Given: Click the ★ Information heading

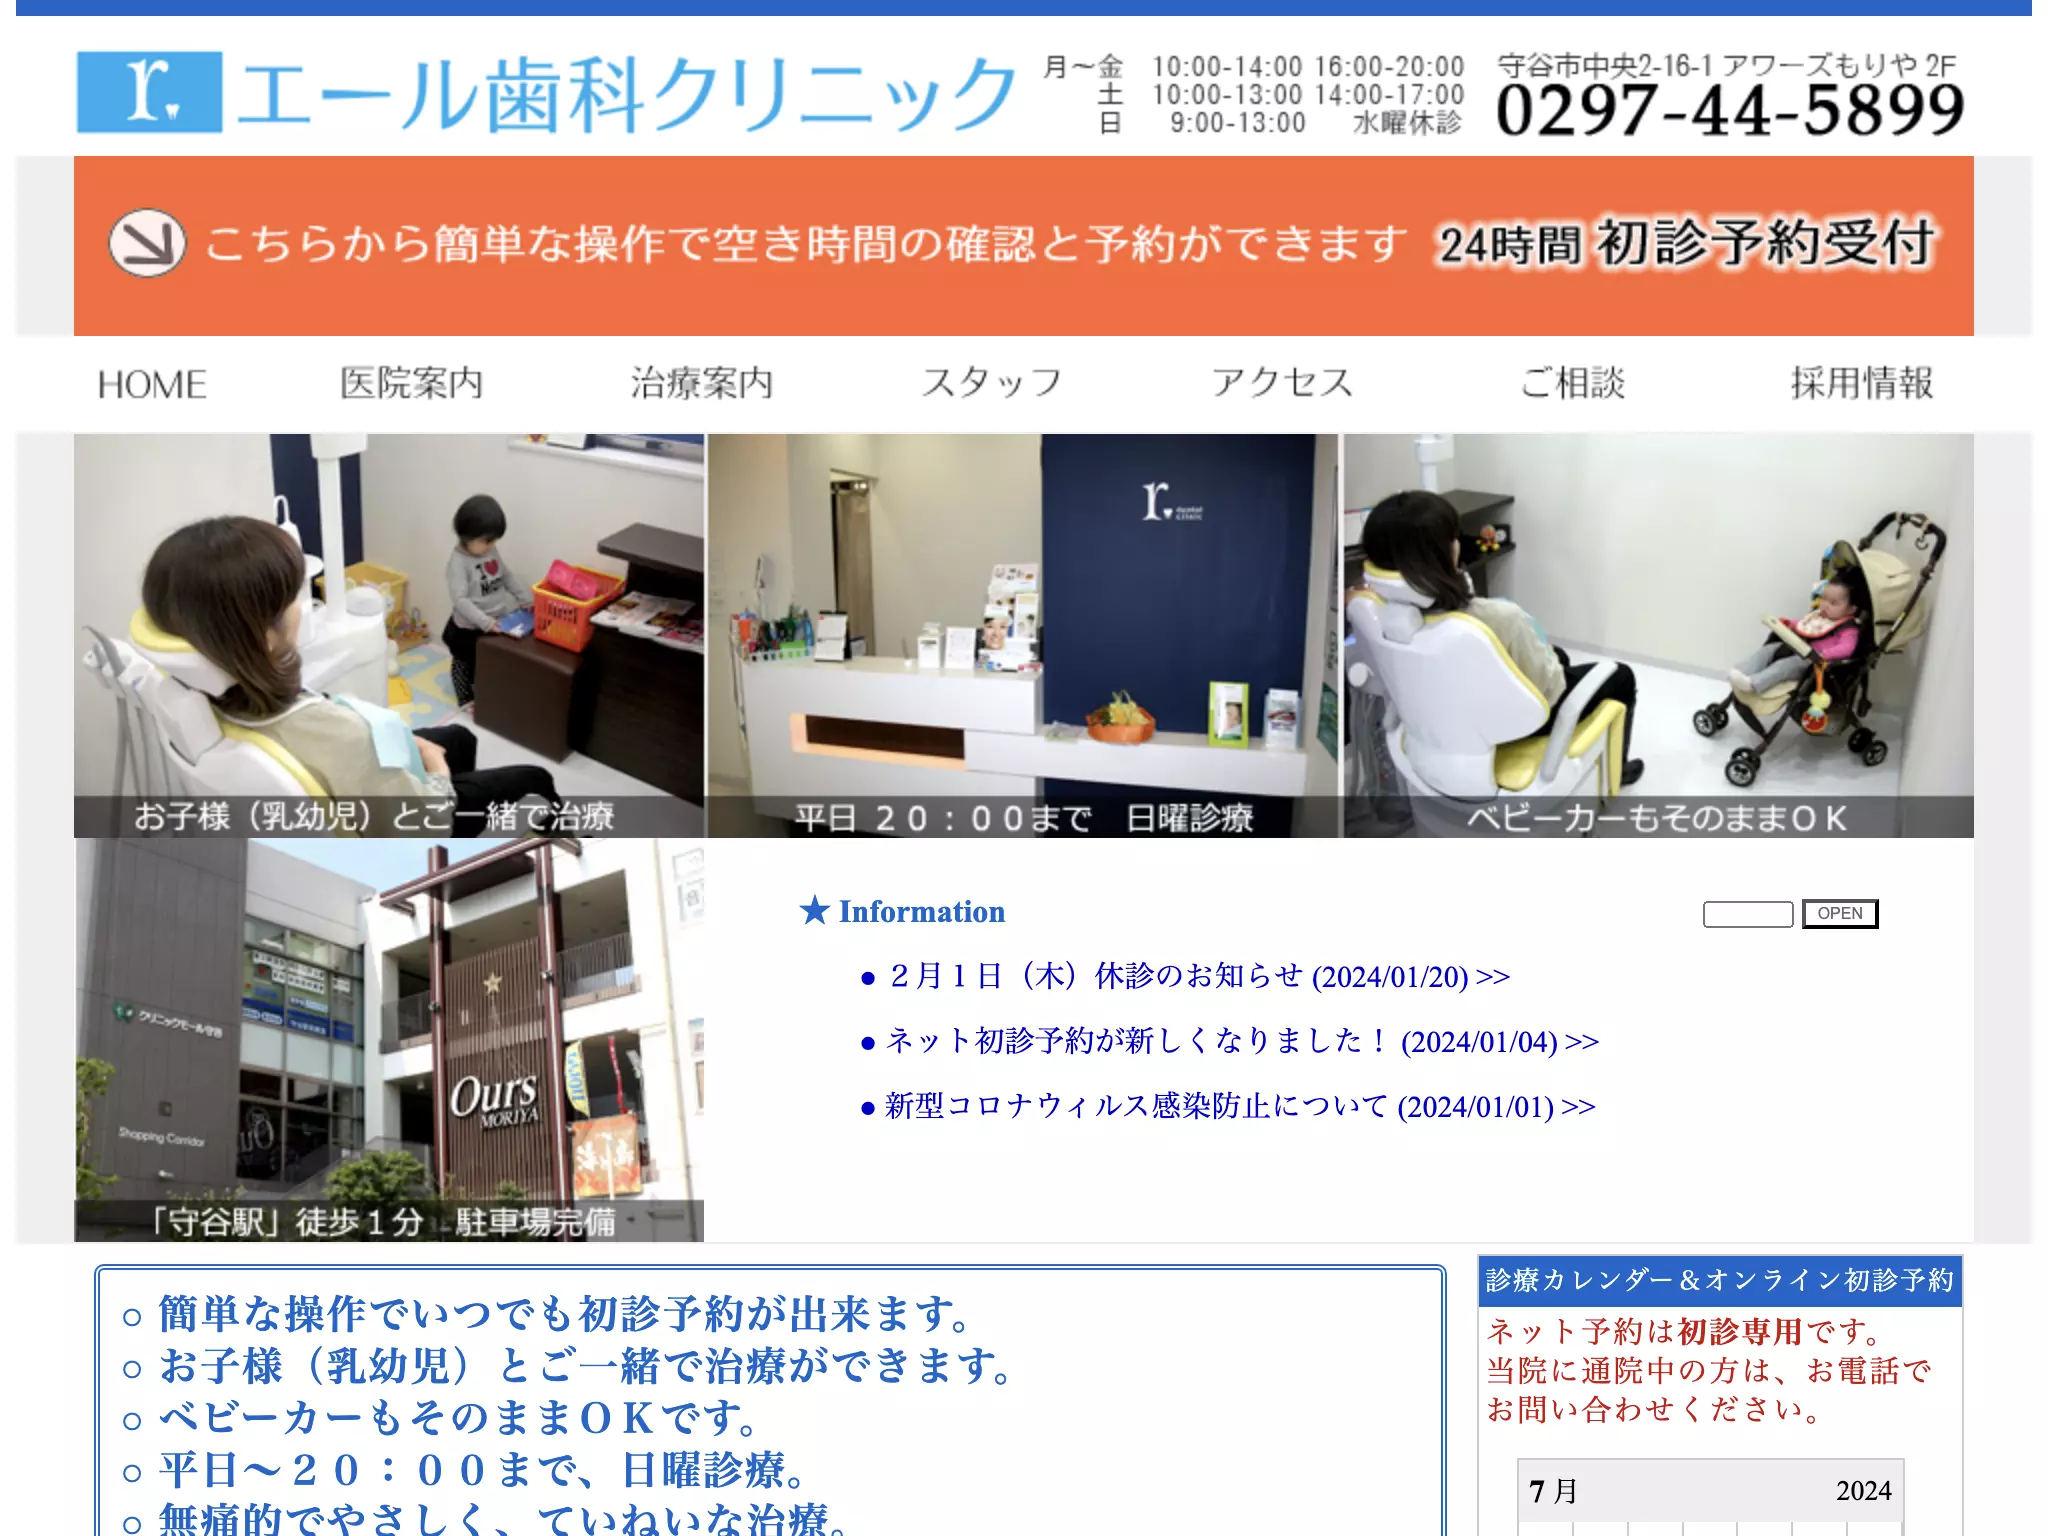Looking at the screenshot, I should 902,911.
